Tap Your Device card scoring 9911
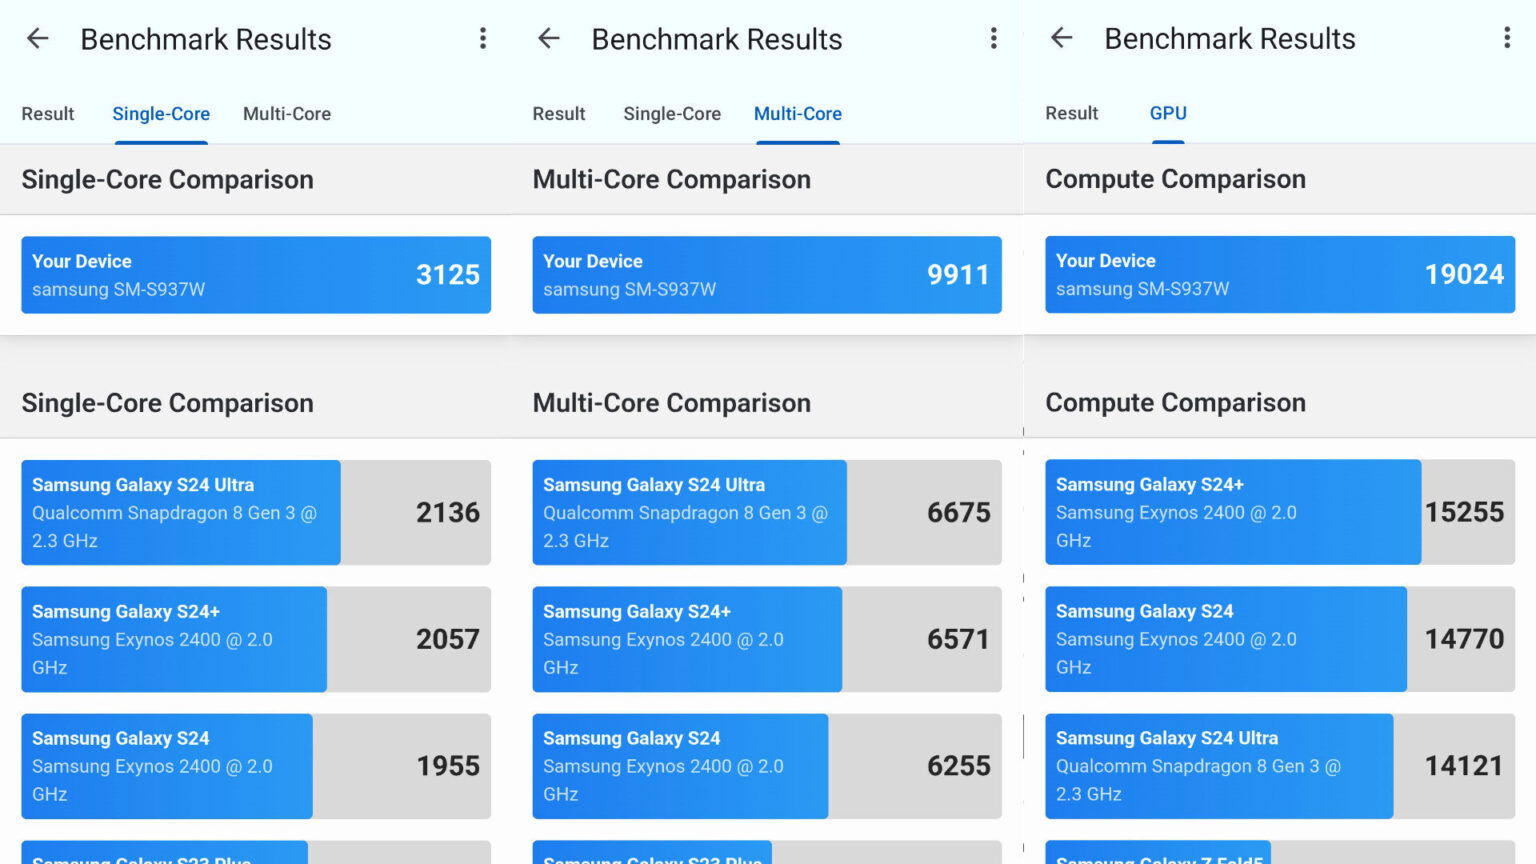Viewport: 1536px width, 864px height. [767, 275]
